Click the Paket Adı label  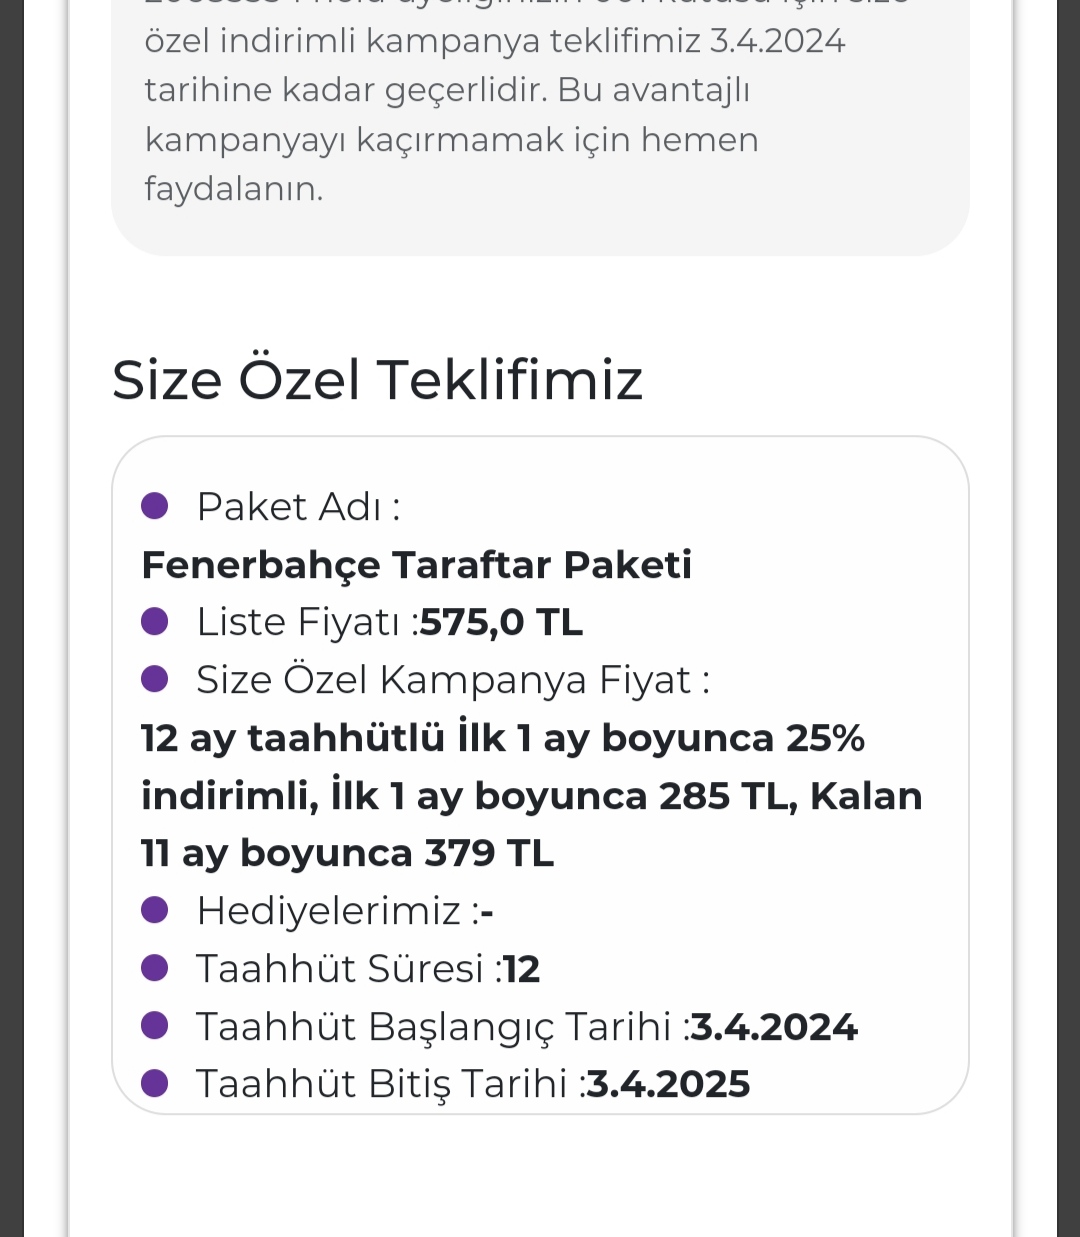click(297, 507)
